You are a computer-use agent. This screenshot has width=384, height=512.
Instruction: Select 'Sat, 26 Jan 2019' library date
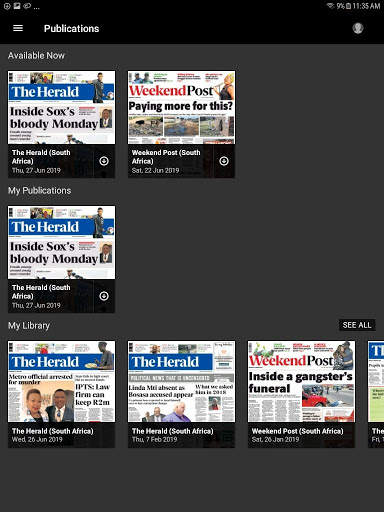click(275, 439)
